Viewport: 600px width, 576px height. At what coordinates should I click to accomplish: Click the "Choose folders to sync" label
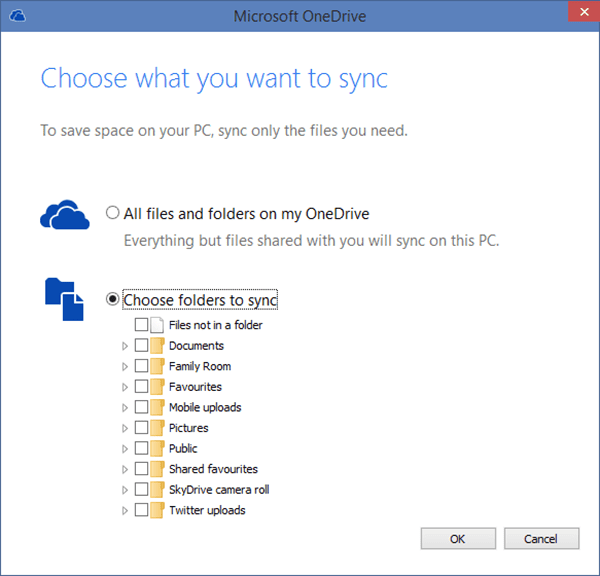coord(200,300)
